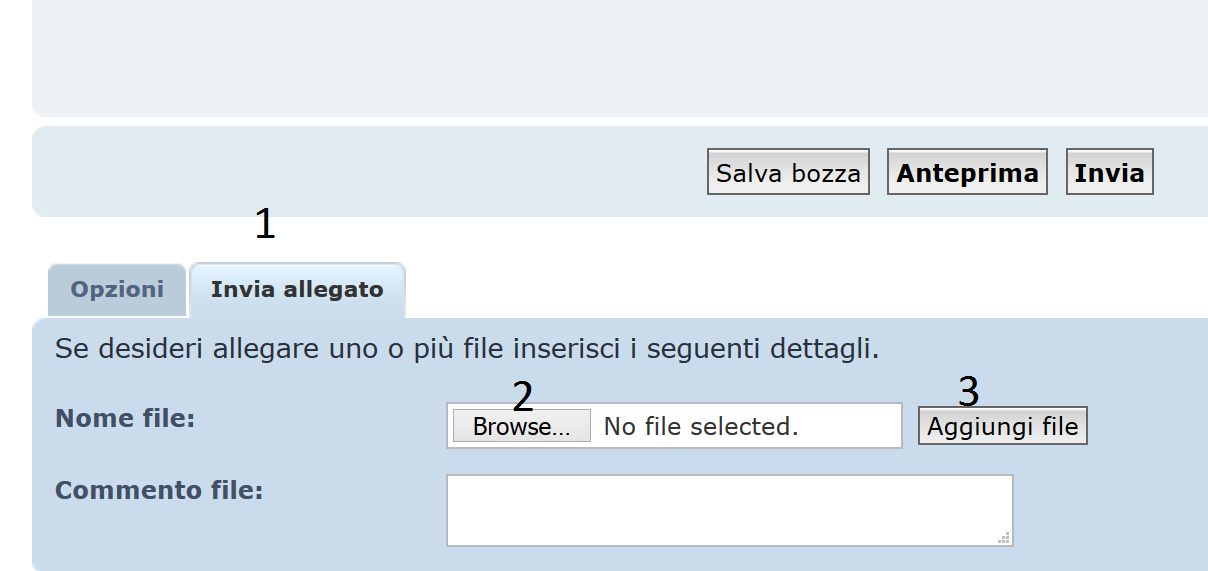Click blank area below "Commento file:" label
The height and width of the screenshot is (571, 1208).
(x=200, y=535)
